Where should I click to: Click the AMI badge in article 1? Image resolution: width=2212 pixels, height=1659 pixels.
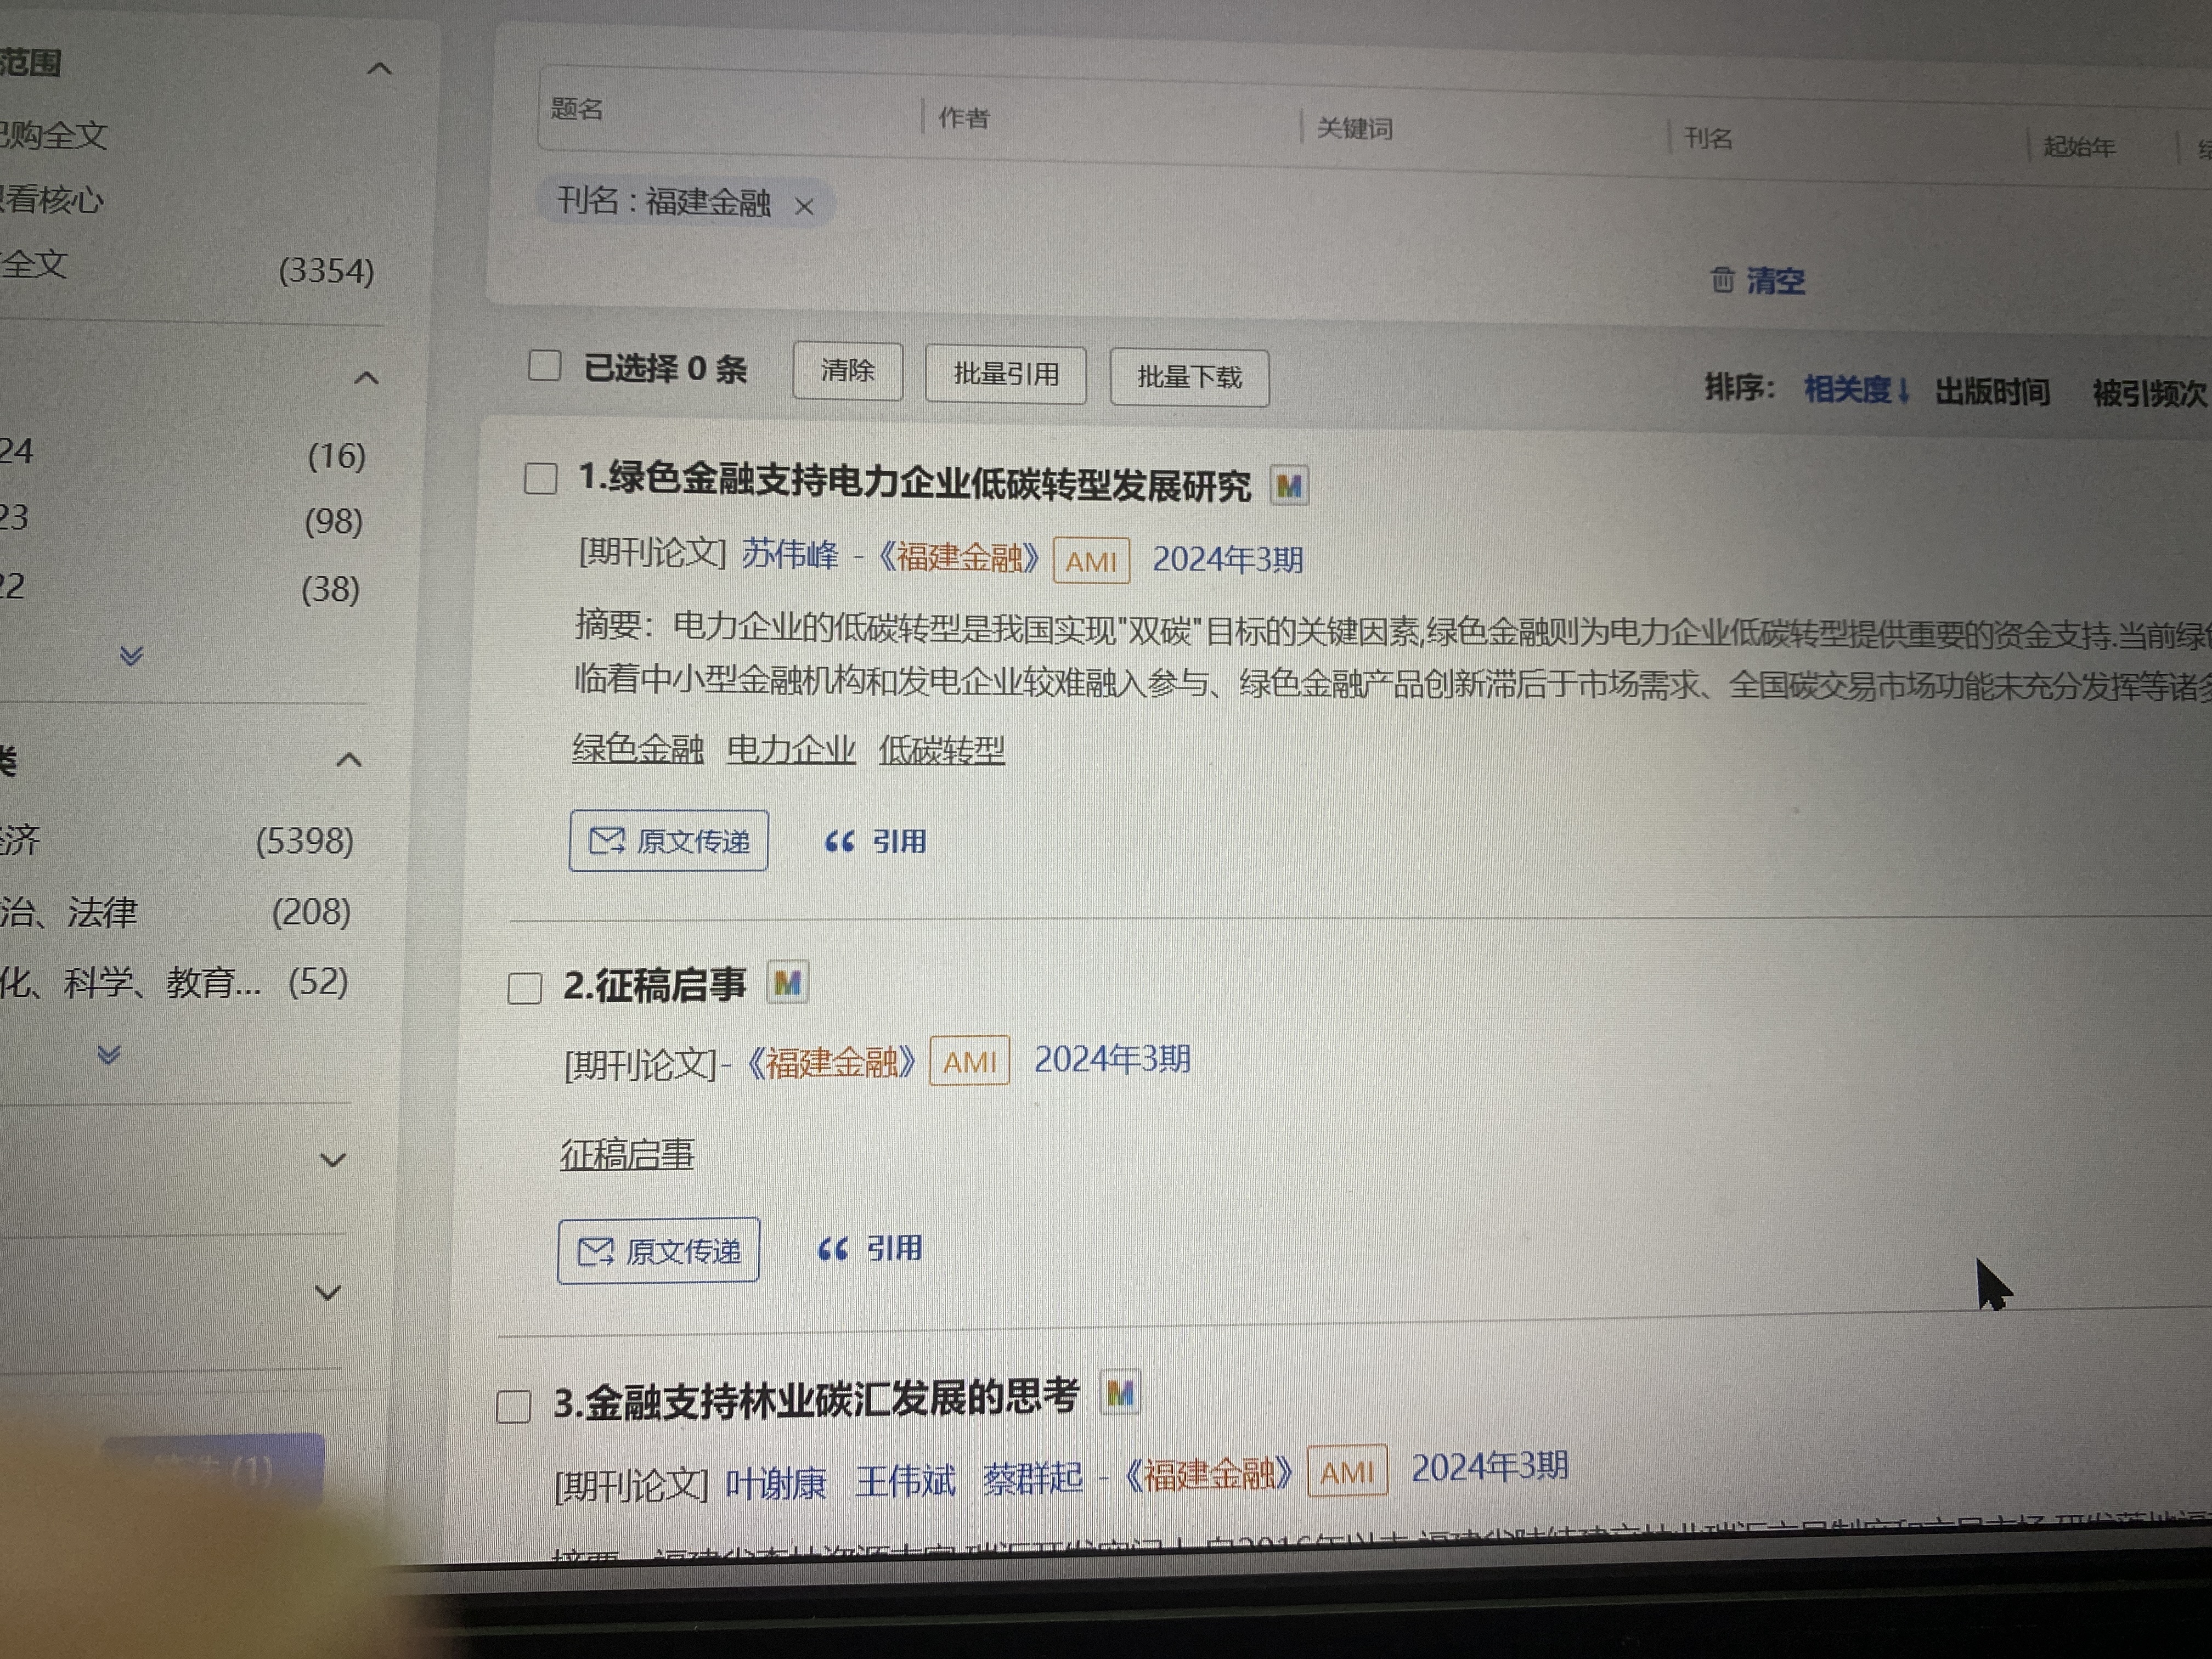1091,561
